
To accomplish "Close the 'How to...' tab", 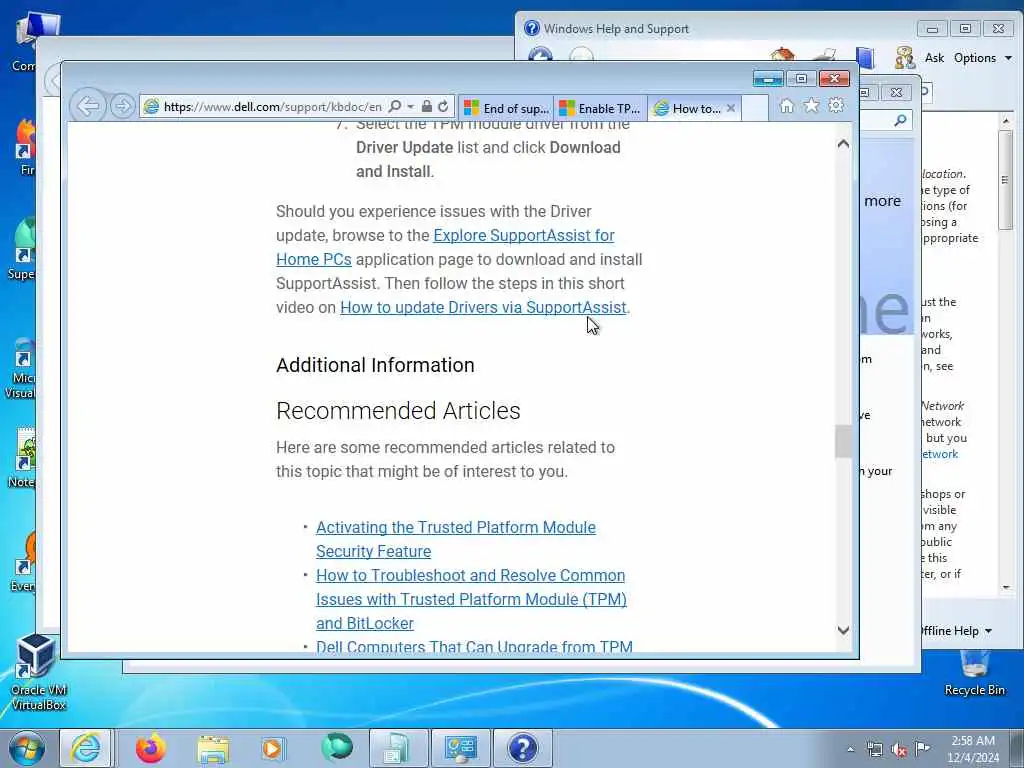I will [731, 108].
